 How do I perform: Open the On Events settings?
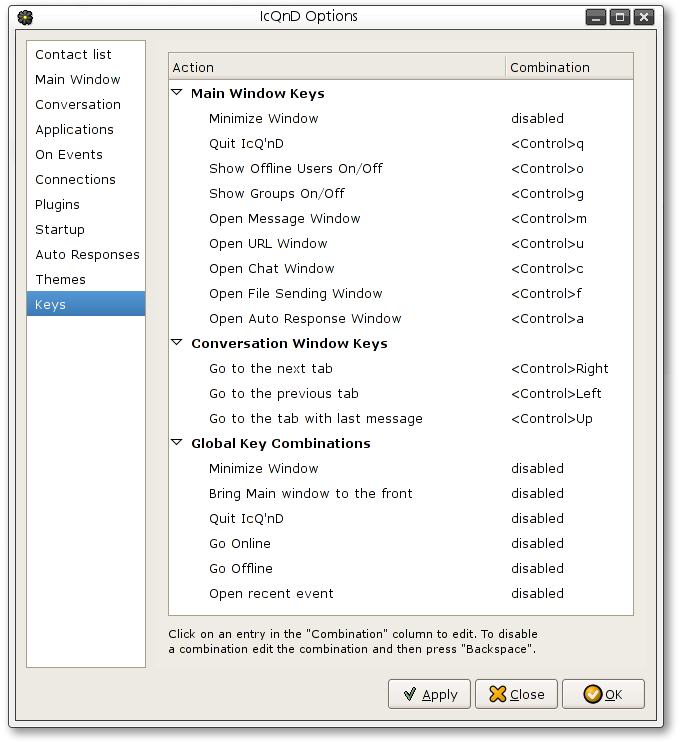68,155
